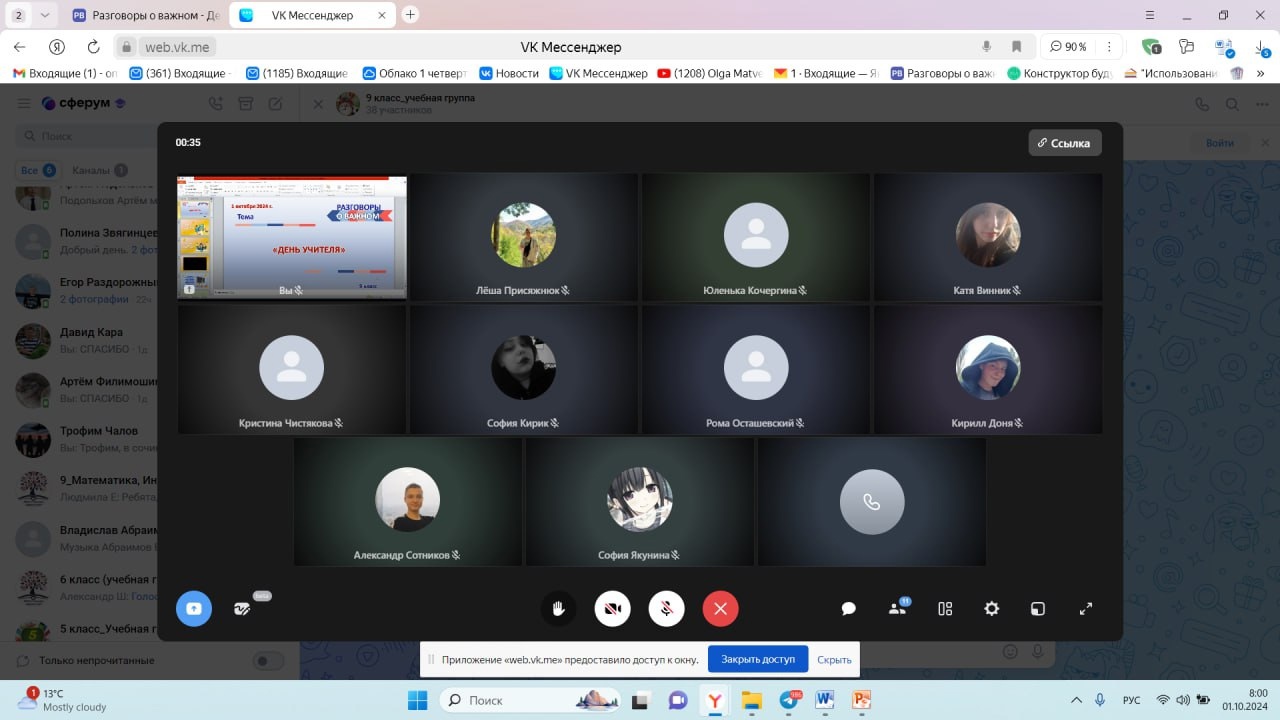Open a new browser tab
This screenshot has height=720, width=1280.
(x=410, y=15)
